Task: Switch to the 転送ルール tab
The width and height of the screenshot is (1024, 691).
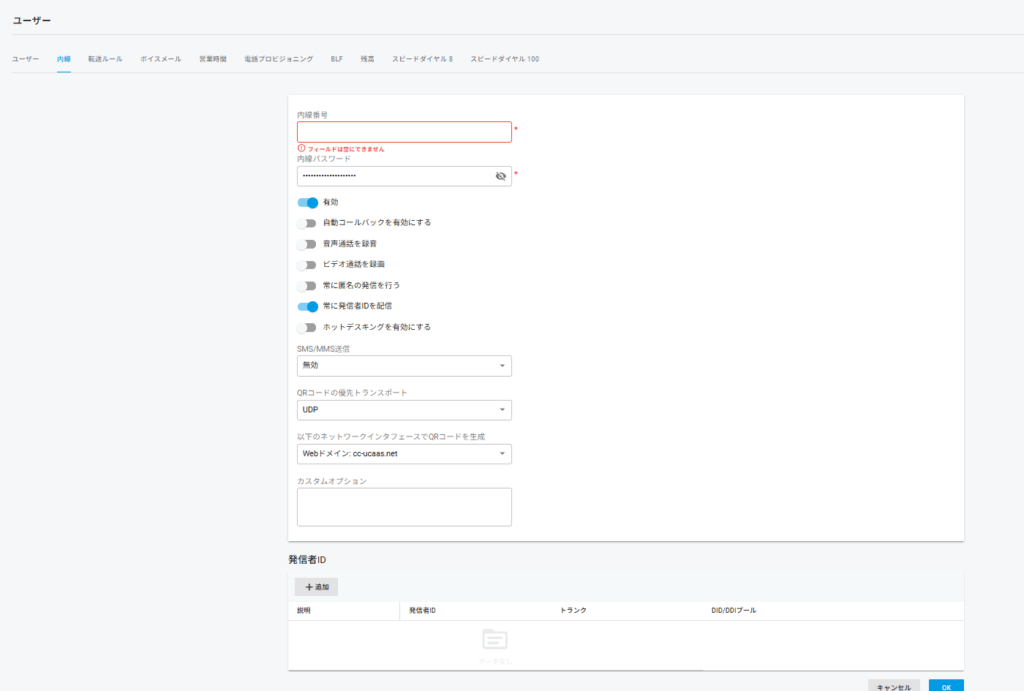Action: (x=105, y=60)
